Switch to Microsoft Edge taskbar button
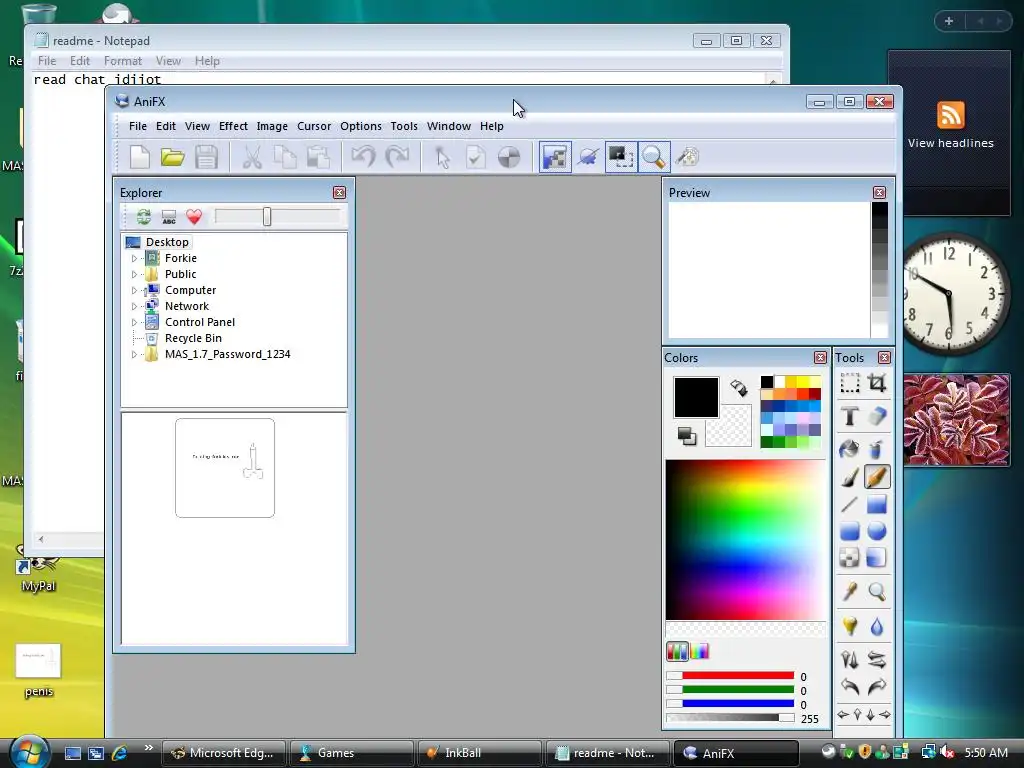 coord(223,753)
